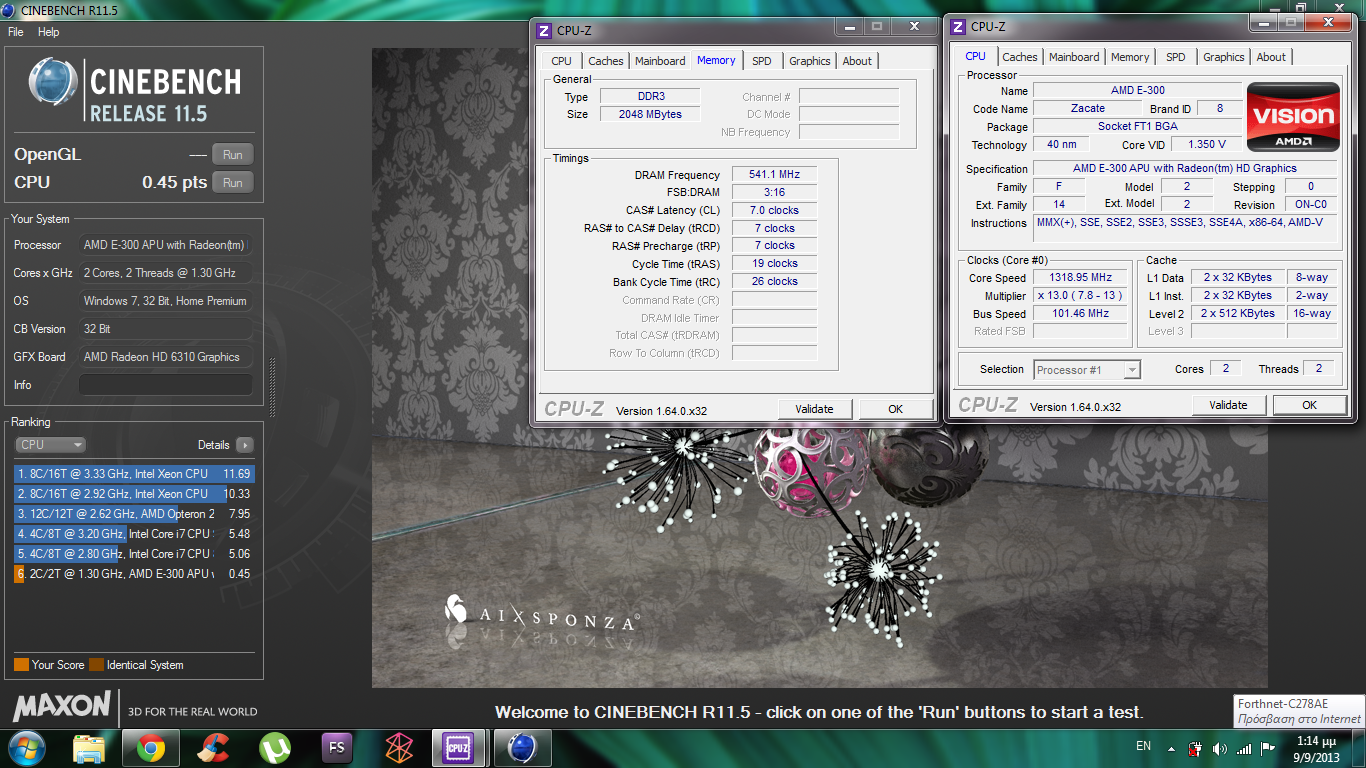
Task: Click the Show Desktop strip on taskbar
Action: tap(1358, 748)
